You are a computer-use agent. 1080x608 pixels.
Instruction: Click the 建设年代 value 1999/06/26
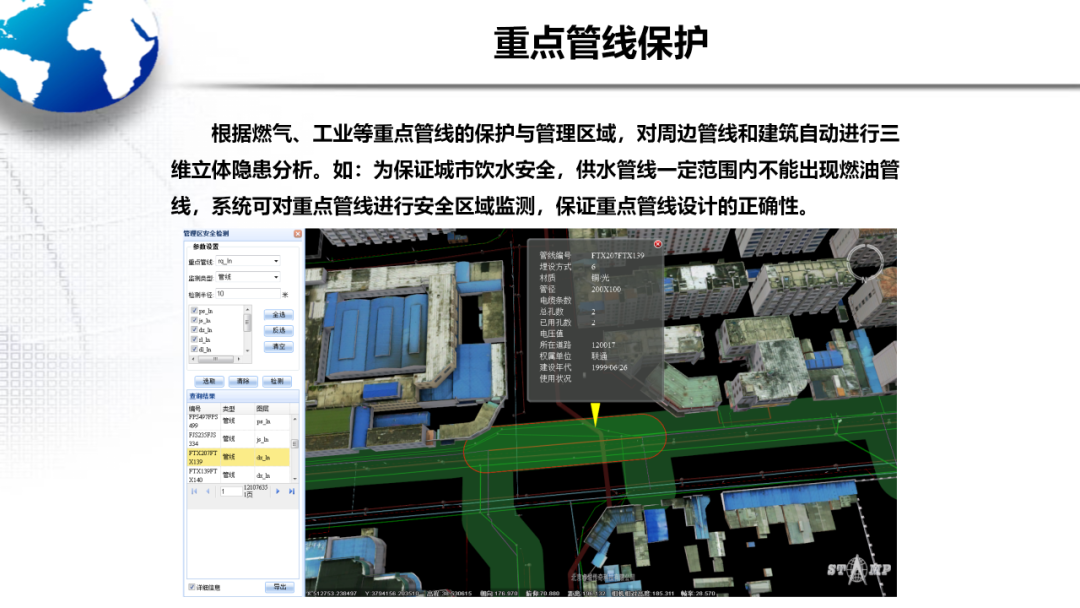[610, 368]
